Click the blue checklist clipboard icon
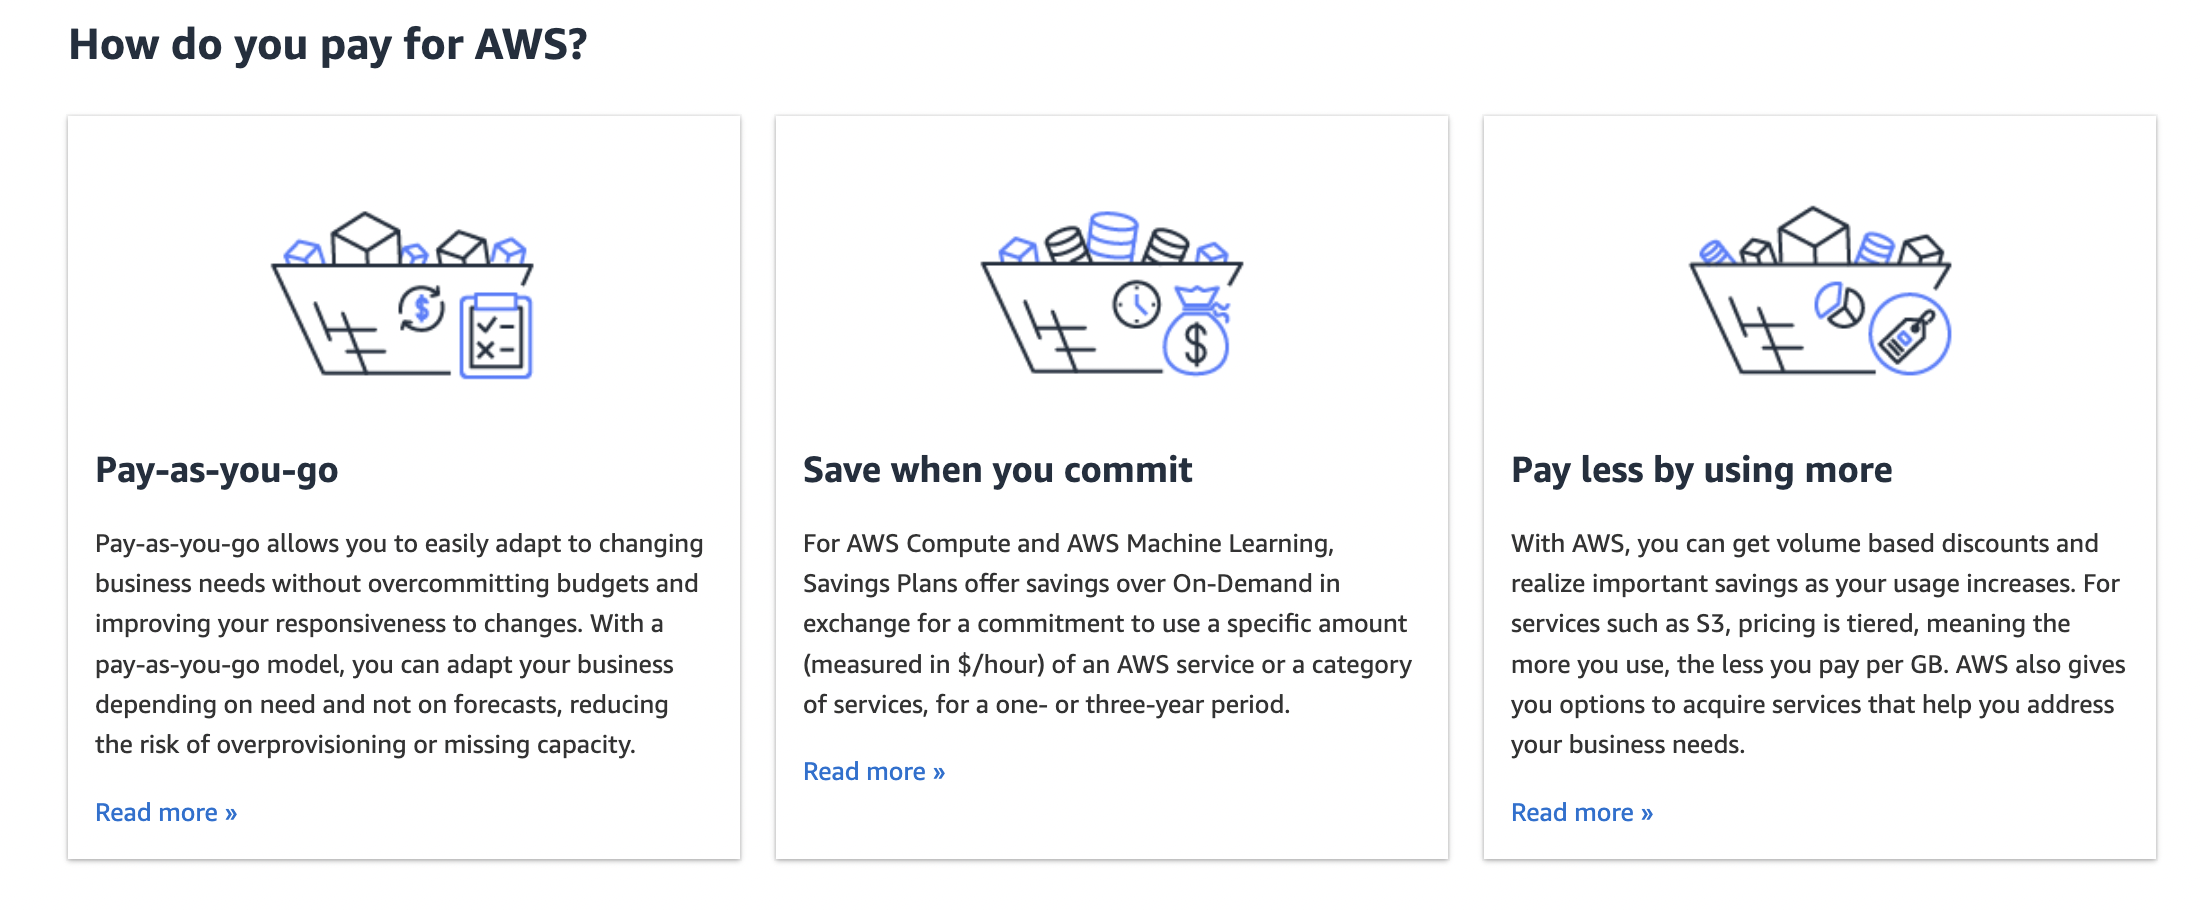 [x=496, y=335]
